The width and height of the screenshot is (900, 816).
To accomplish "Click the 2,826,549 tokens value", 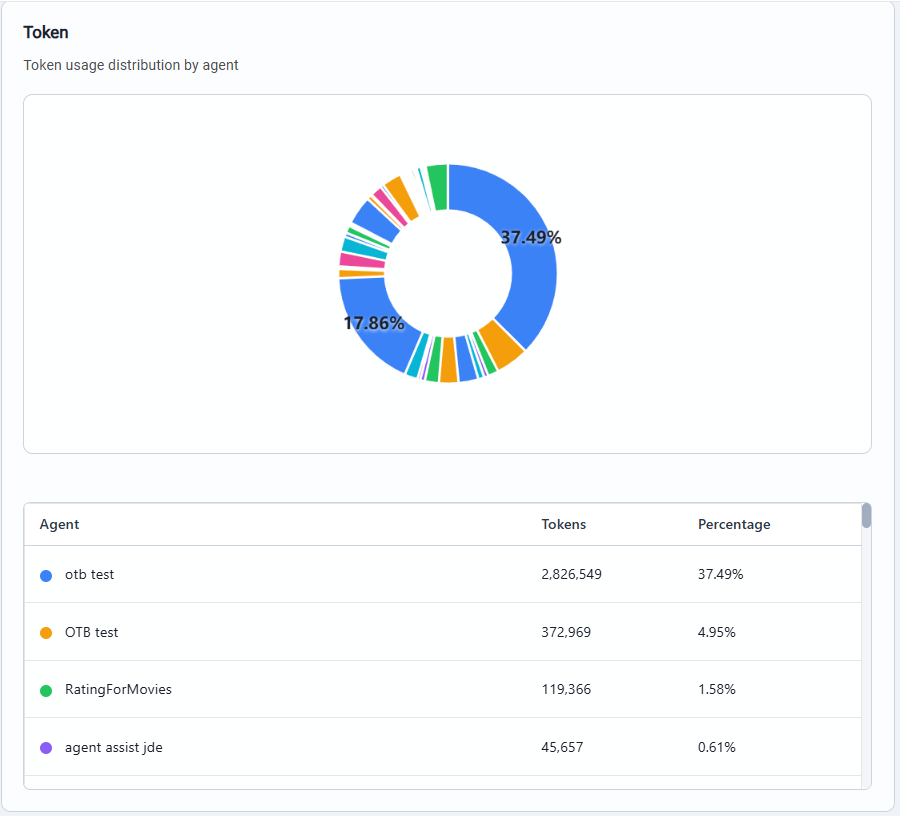I will (572, 574).
